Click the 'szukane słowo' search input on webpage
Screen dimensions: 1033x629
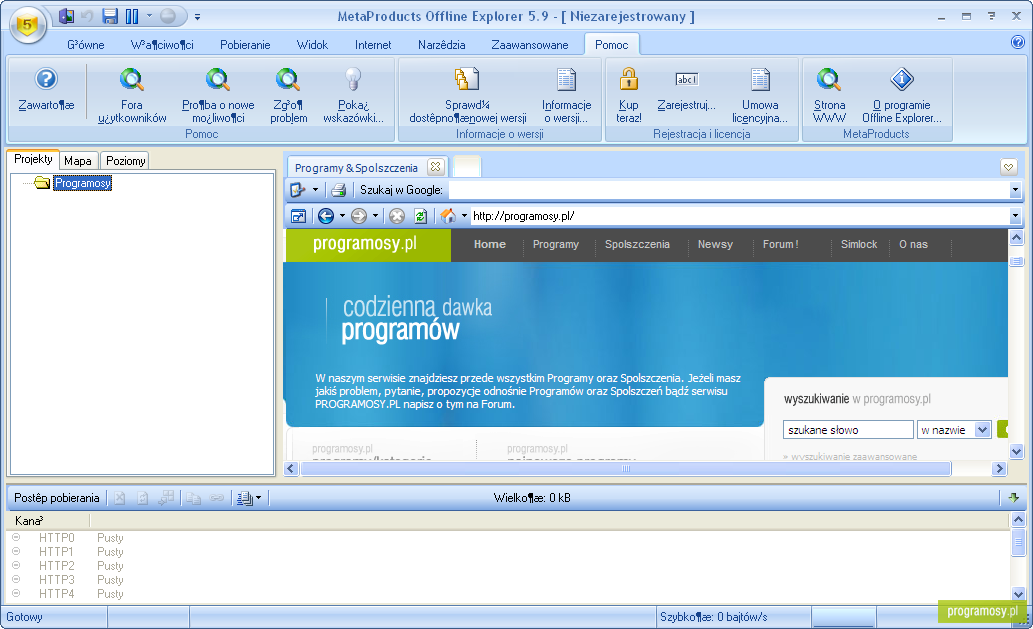pos(848,430)
